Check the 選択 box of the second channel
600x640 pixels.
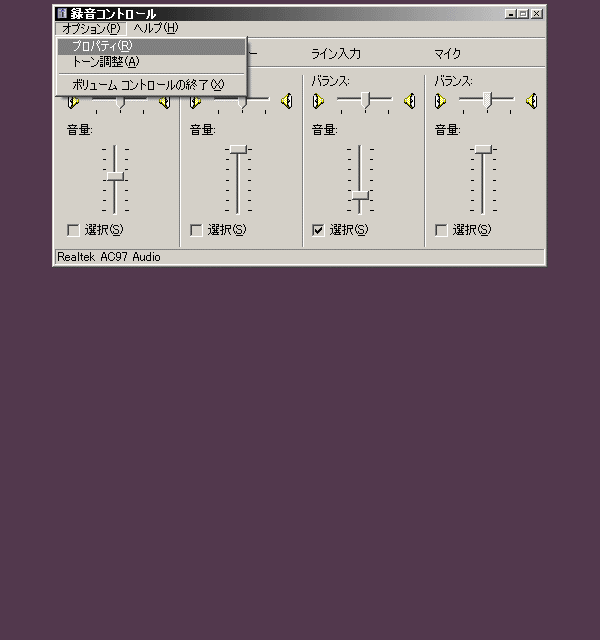[x=196, y=230]
